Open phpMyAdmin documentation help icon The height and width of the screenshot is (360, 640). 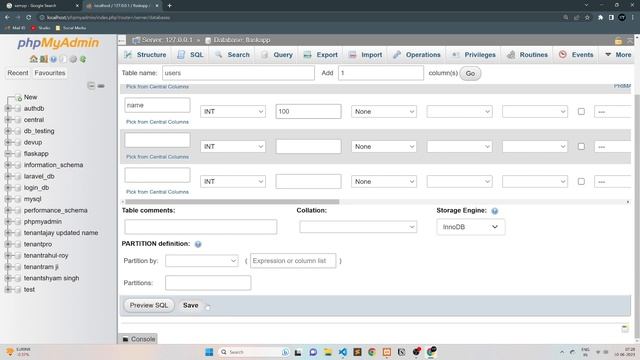point(53,59)
